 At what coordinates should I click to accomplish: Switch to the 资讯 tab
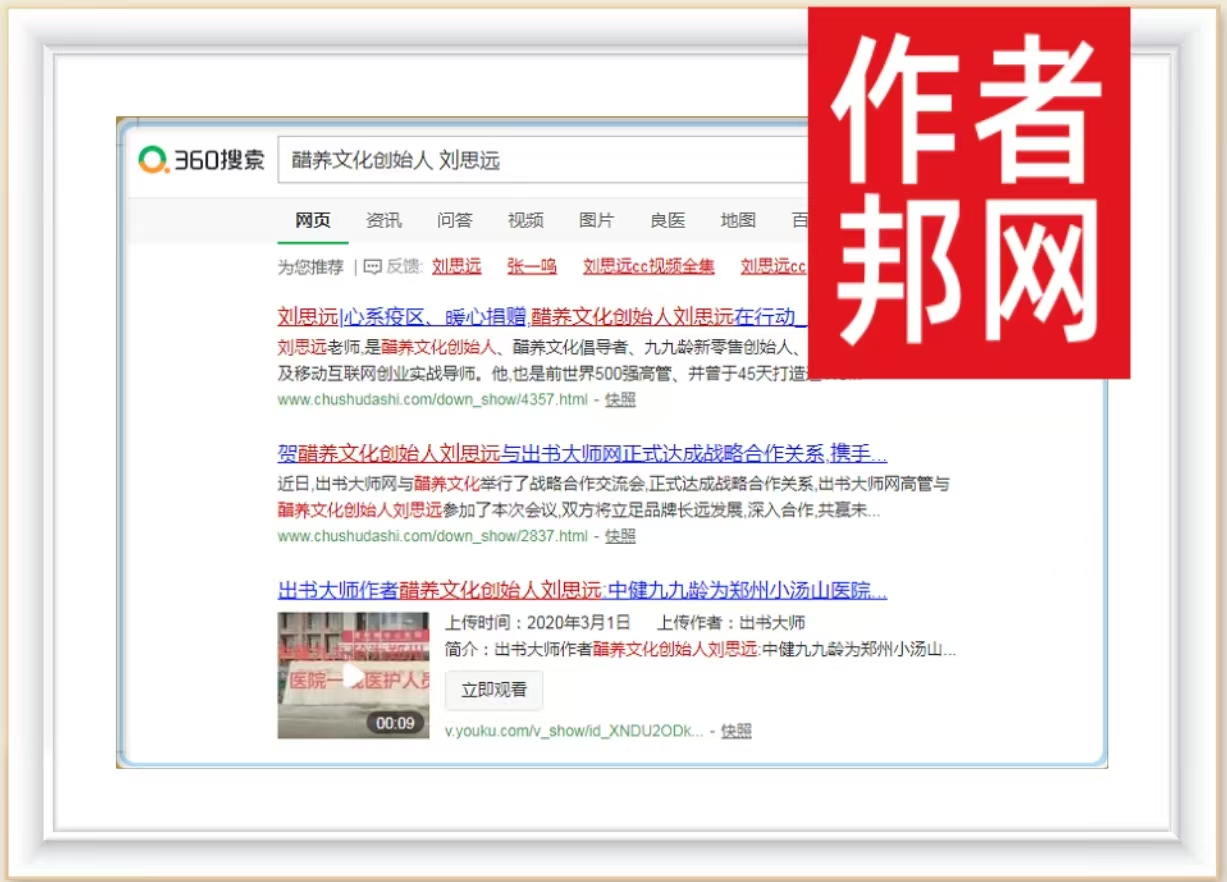click(384, 221)
